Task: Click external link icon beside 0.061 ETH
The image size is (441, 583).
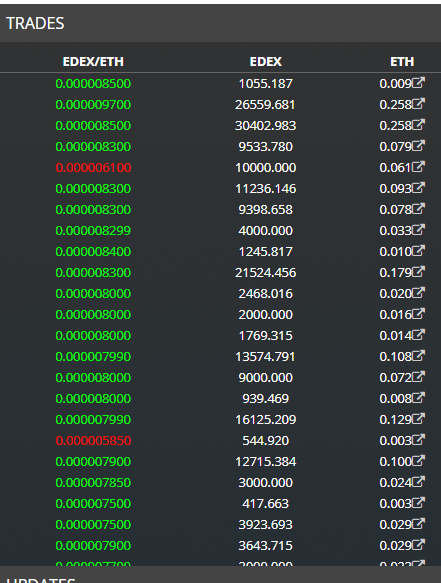Action: tap(418, 167)
